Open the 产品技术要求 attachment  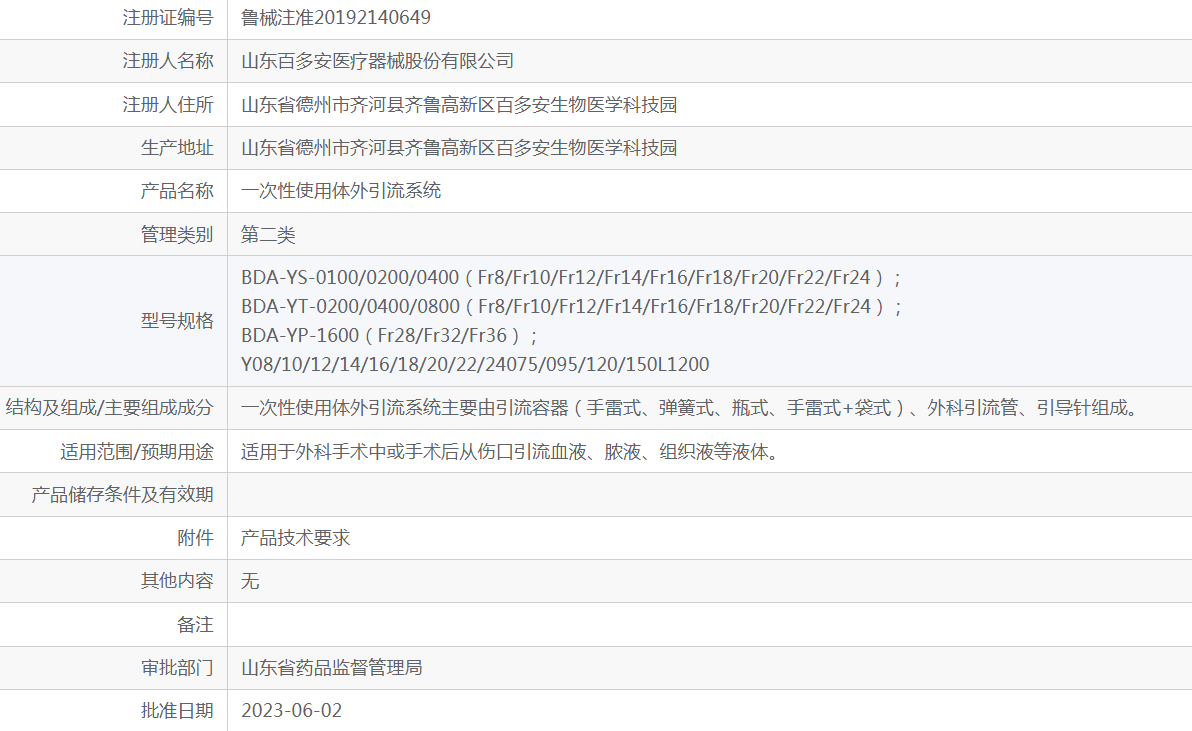coord(296,538)
